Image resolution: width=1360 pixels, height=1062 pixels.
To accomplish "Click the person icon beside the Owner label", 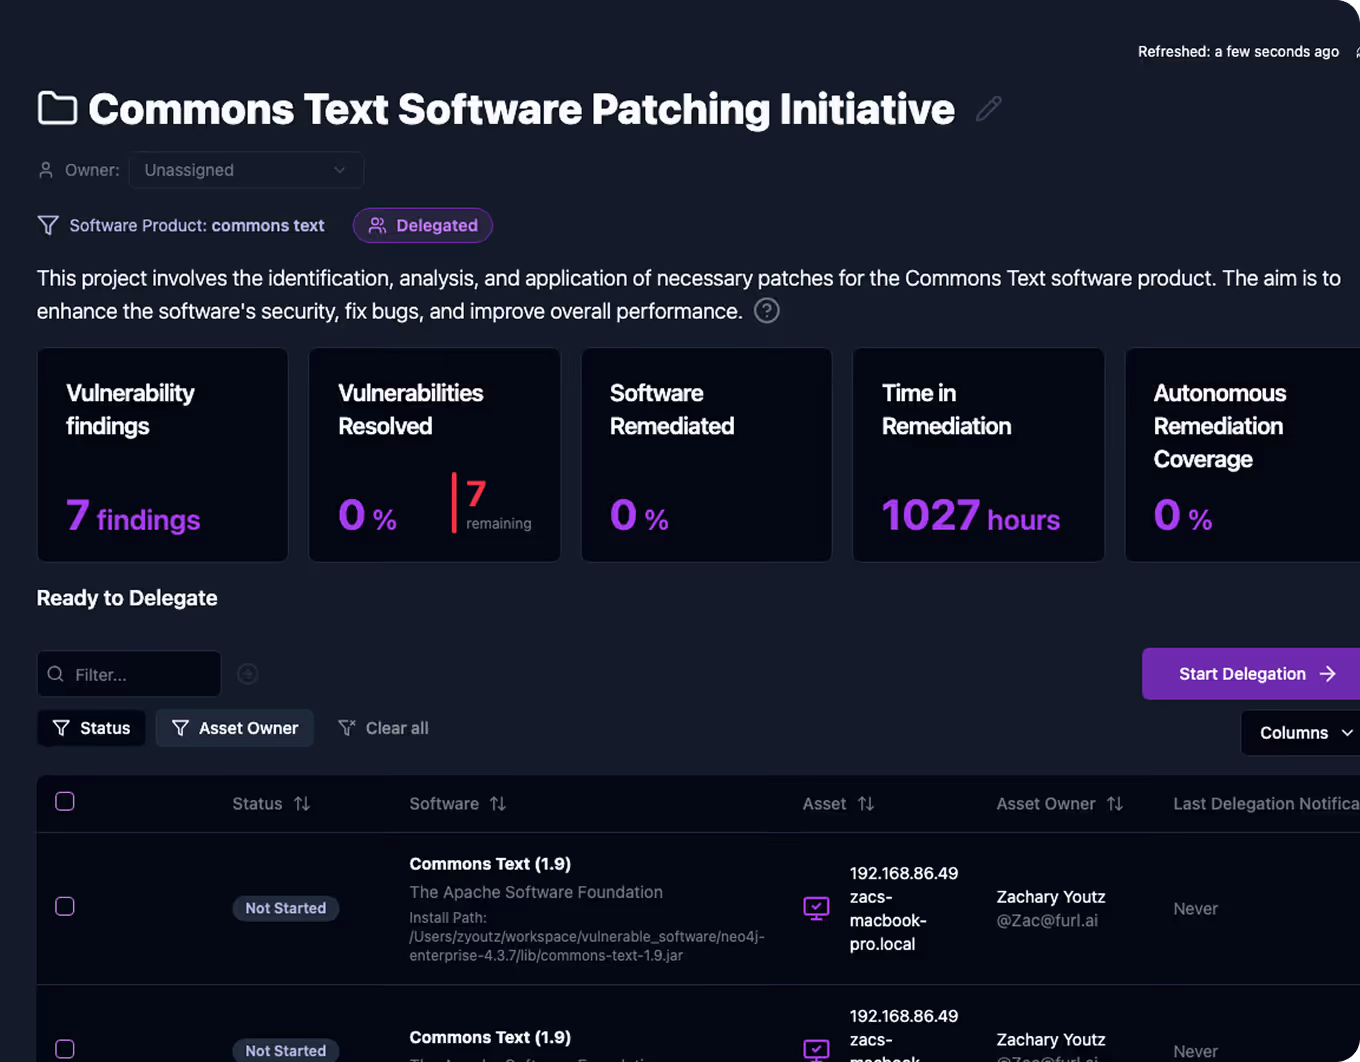I will 46,170.
